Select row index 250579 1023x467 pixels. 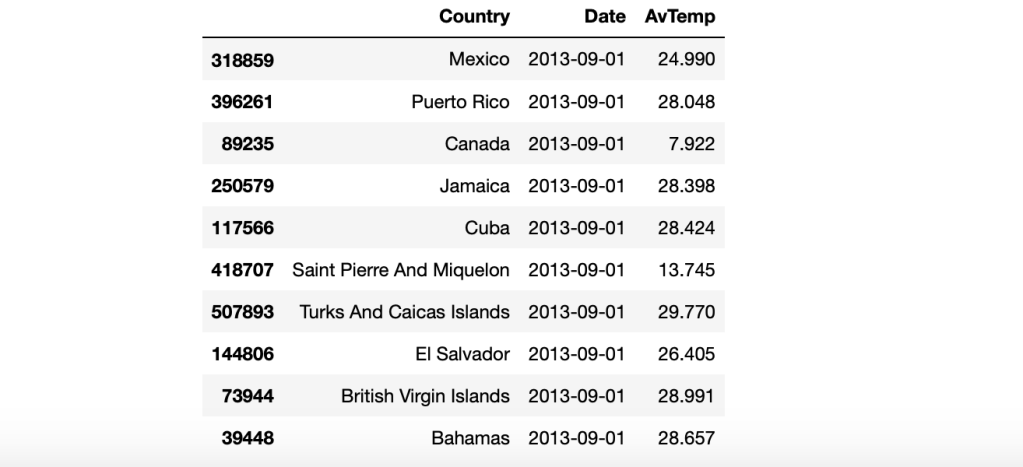[242, 186]
